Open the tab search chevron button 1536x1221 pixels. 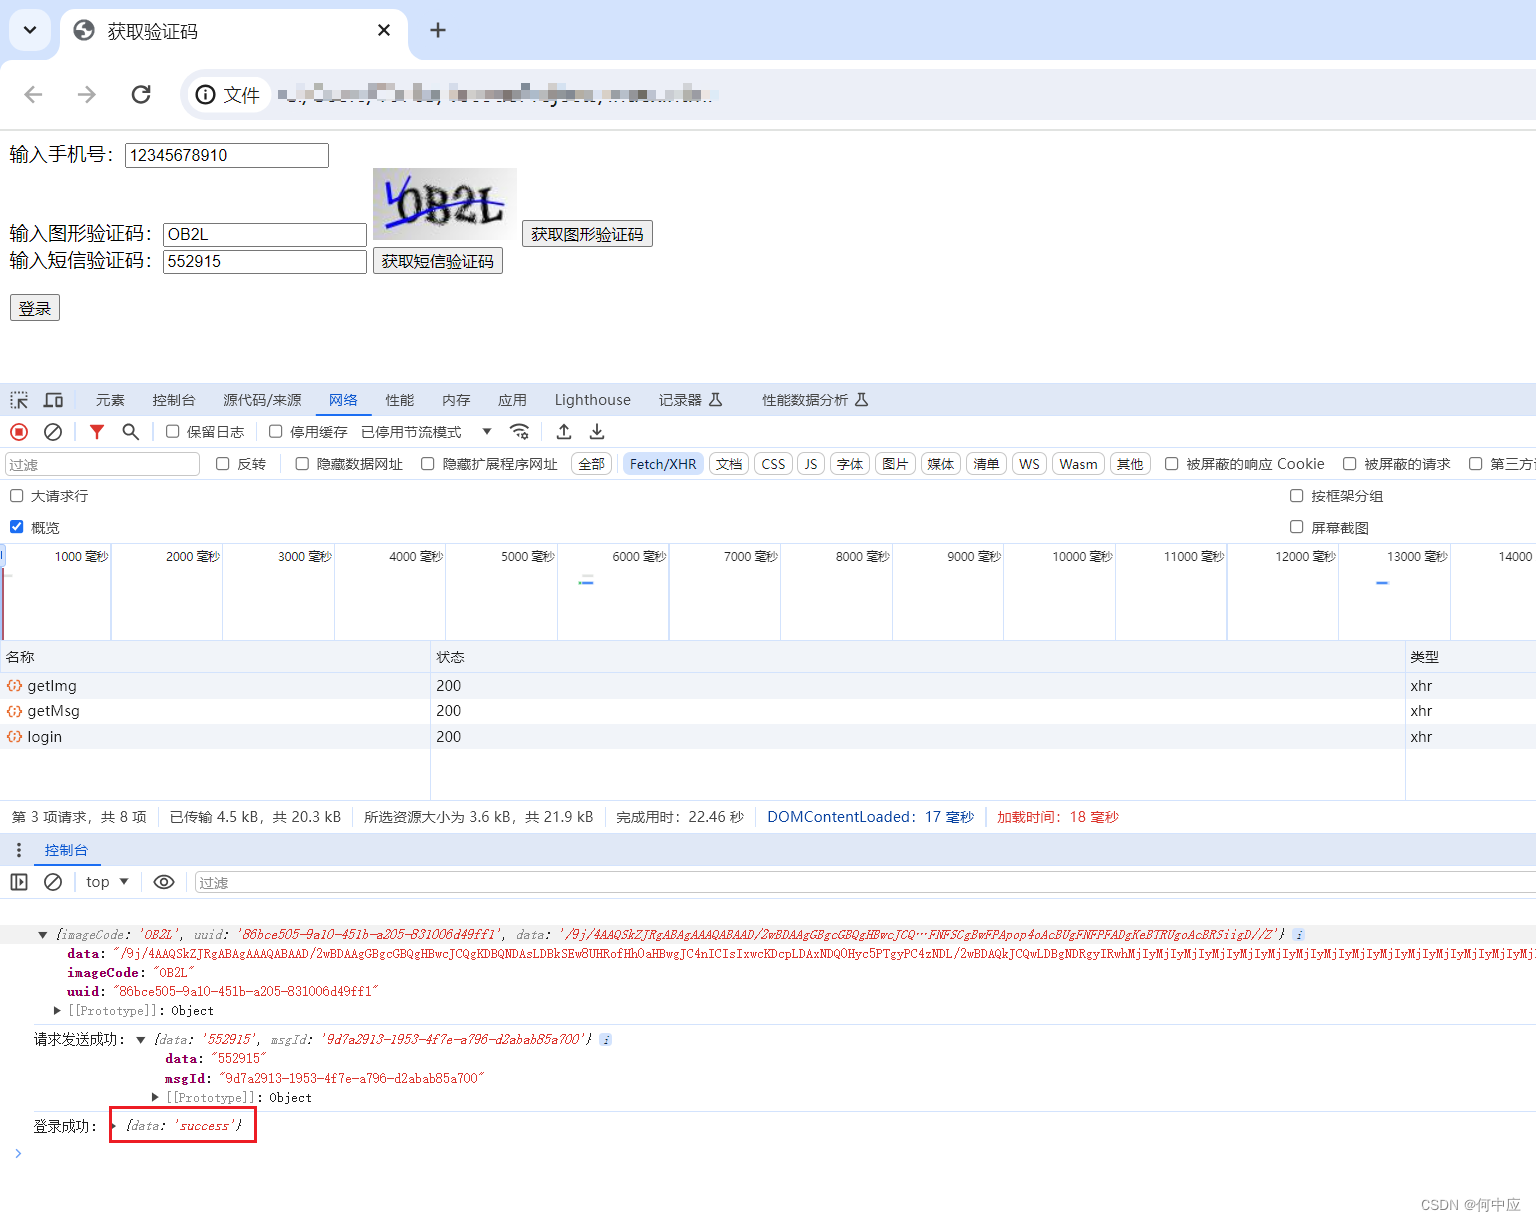pyautogui.click(x=30, y=30)
